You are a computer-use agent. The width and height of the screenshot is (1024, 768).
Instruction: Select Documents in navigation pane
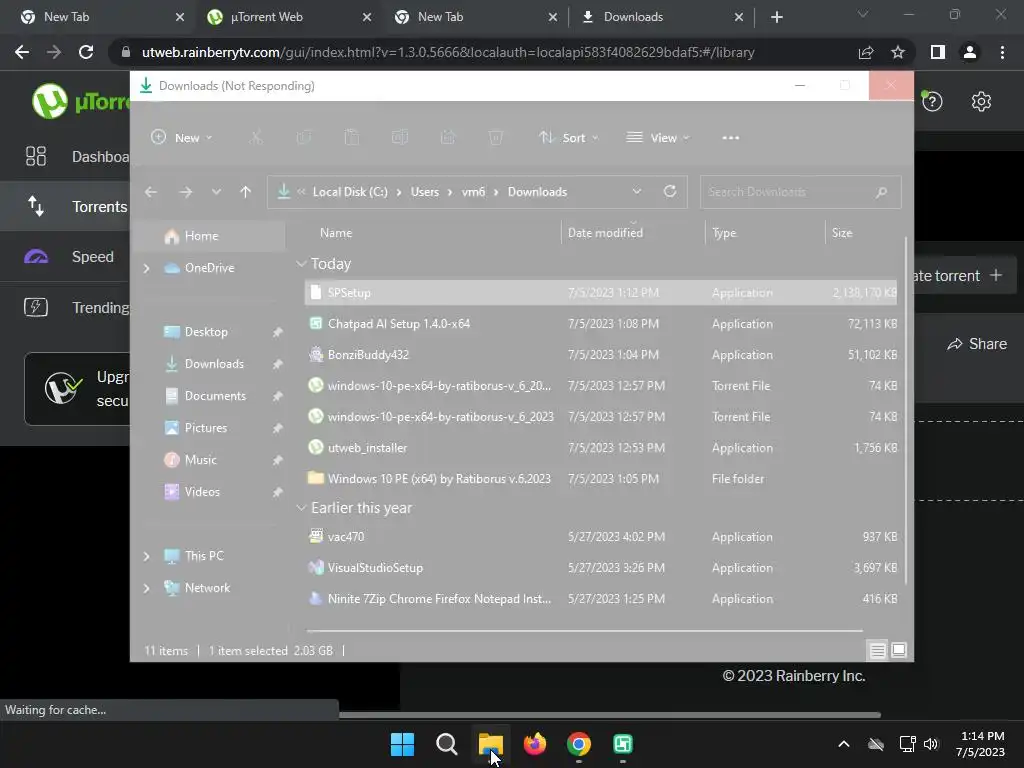(x=216, y=396)
